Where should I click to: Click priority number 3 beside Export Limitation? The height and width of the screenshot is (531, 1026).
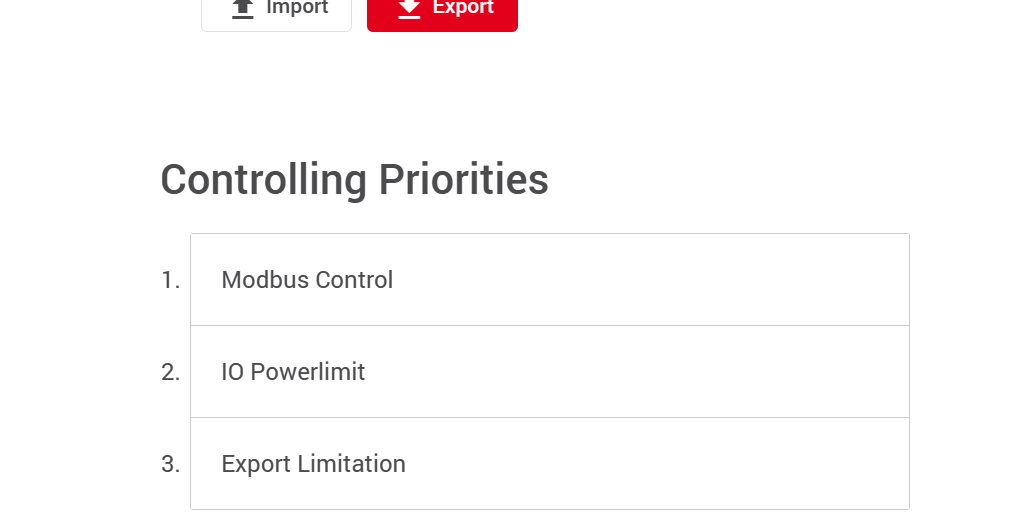(x=170, y=465)
